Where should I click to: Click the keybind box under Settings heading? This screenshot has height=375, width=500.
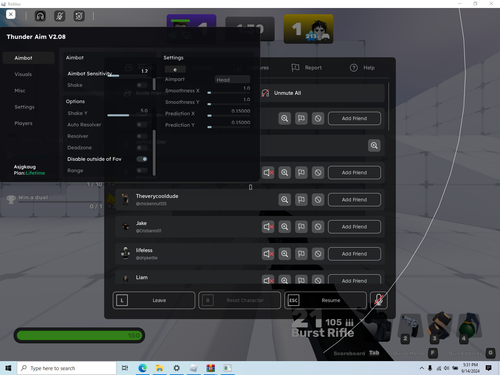175,69
